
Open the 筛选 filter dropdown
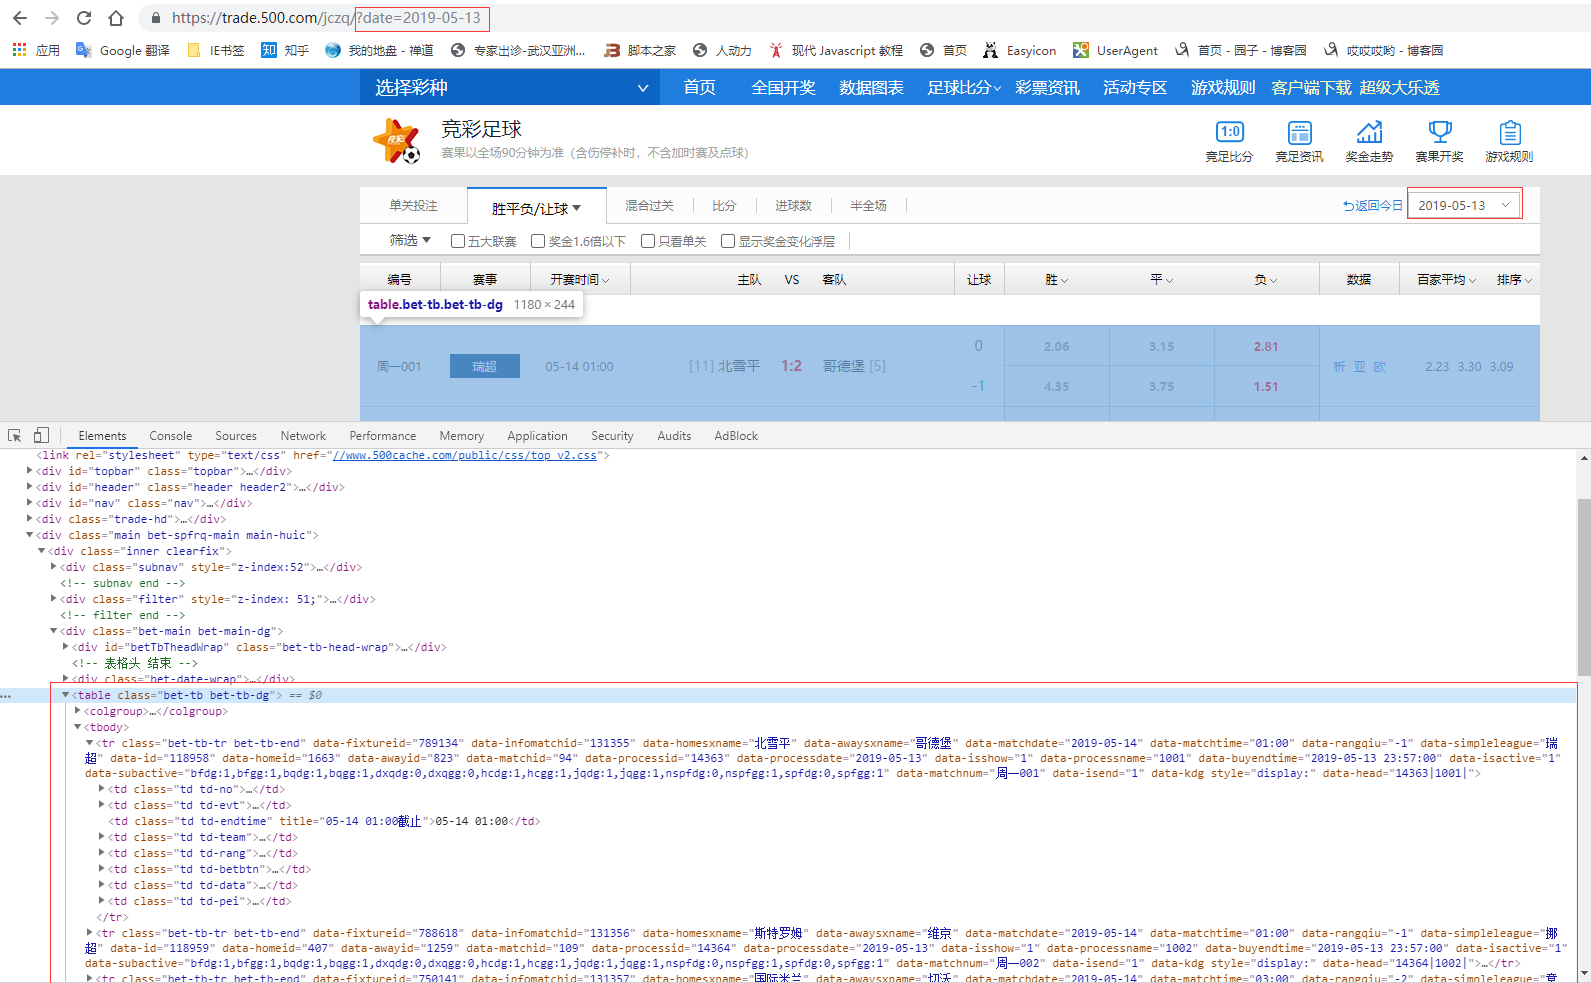pos(410,240)
